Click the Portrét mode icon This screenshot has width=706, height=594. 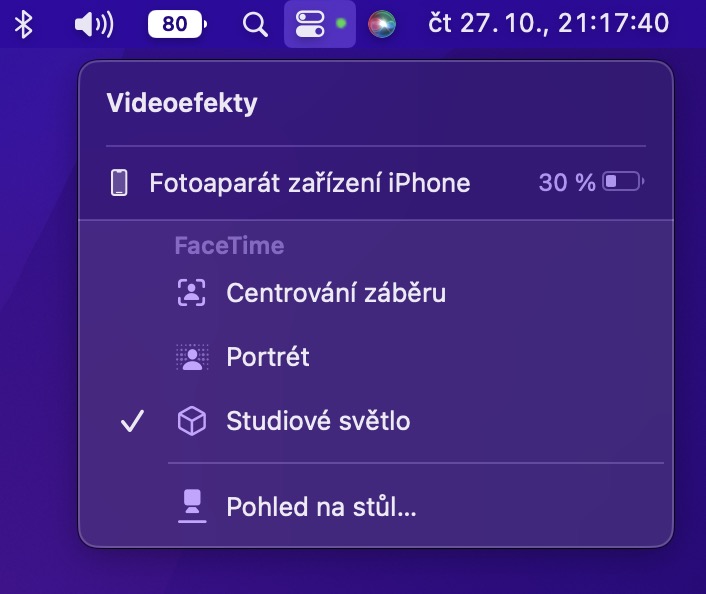click(x=191, y=357)
